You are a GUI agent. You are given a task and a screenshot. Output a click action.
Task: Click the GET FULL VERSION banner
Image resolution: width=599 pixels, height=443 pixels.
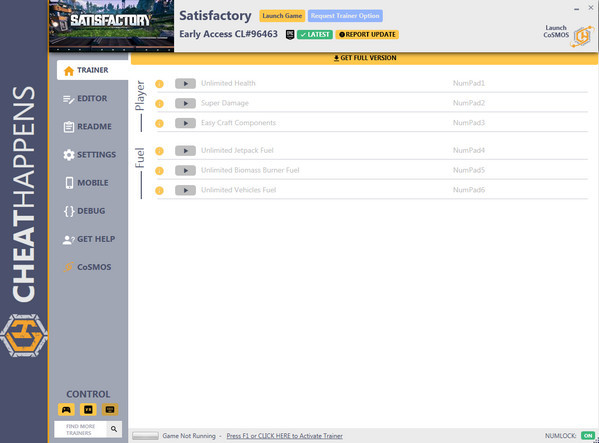364,58
